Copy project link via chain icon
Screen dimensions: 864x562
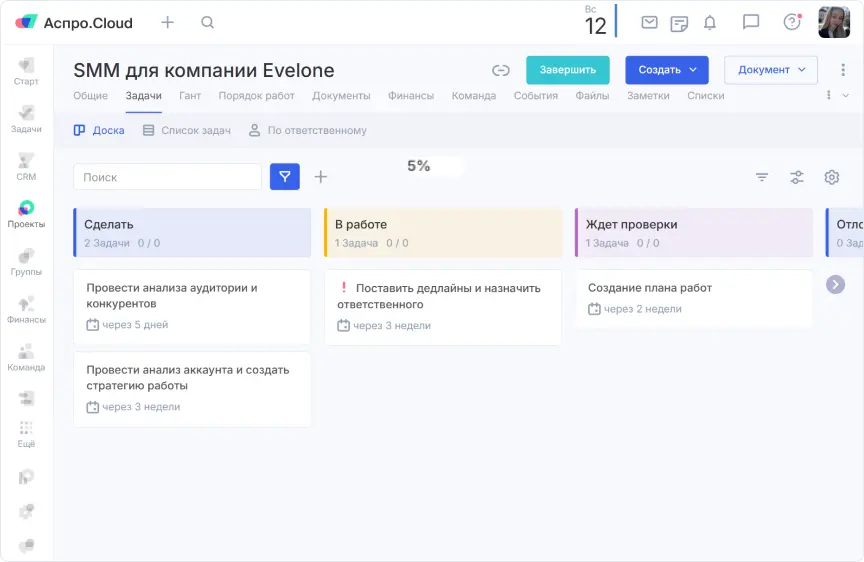pyautogui.click(x=501, y=70)
